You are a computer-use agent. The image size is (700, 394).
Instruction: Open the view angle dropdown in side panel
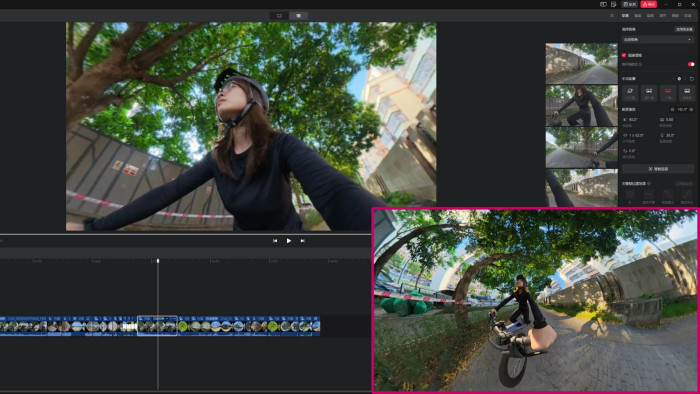658,40
